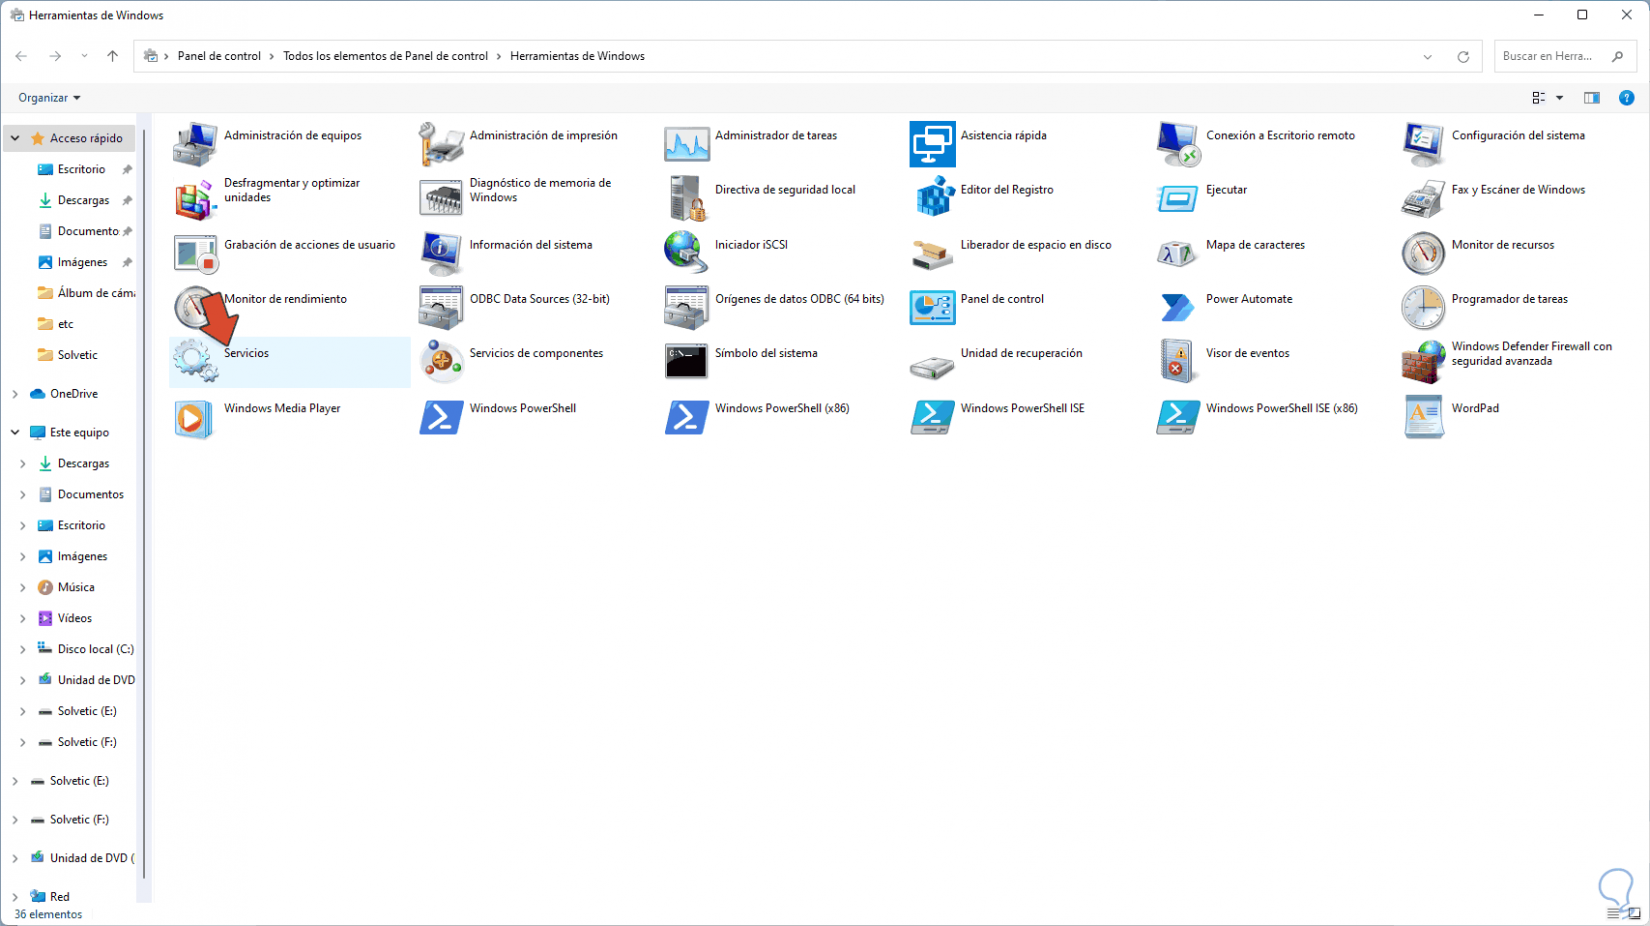Image resolution: width=1650 pixels, height=926 pixels.
Task: Open the WordPad icon
Action: click(1423, 416)
